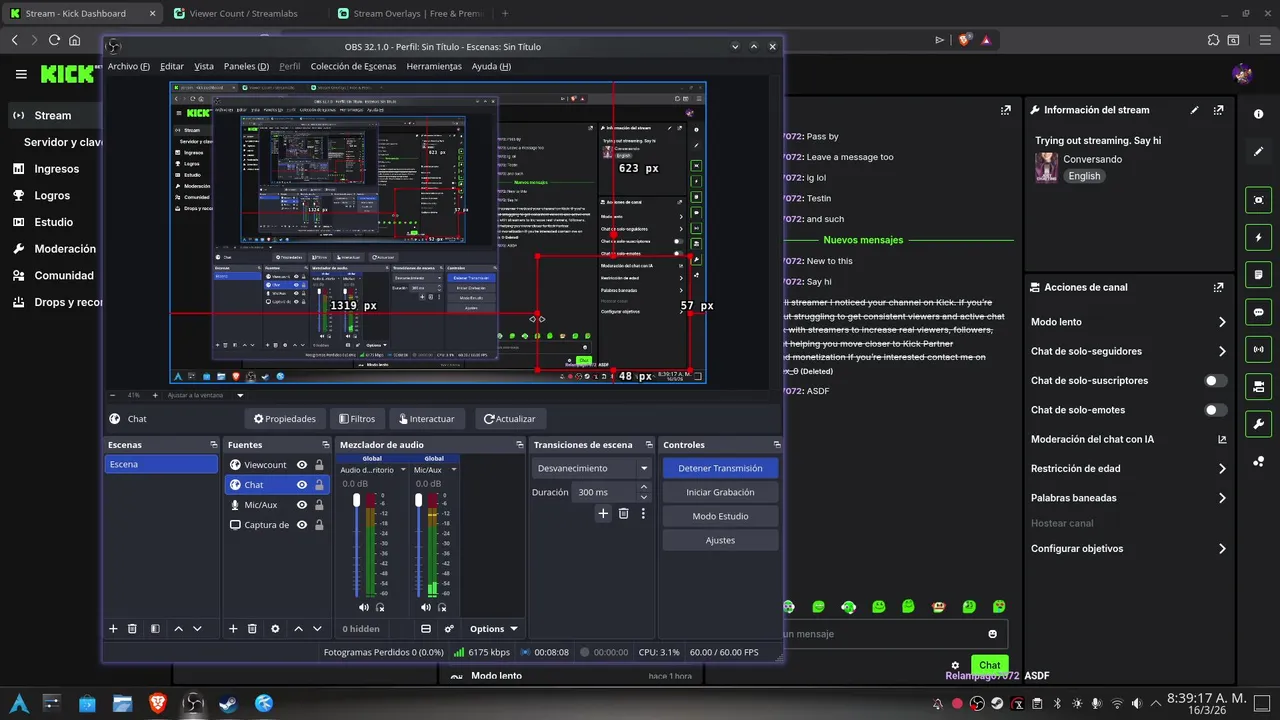The image size is (1280, 720).
Task: Toggle visibility of the Viewcount source
Action: [x=301, y=465]
